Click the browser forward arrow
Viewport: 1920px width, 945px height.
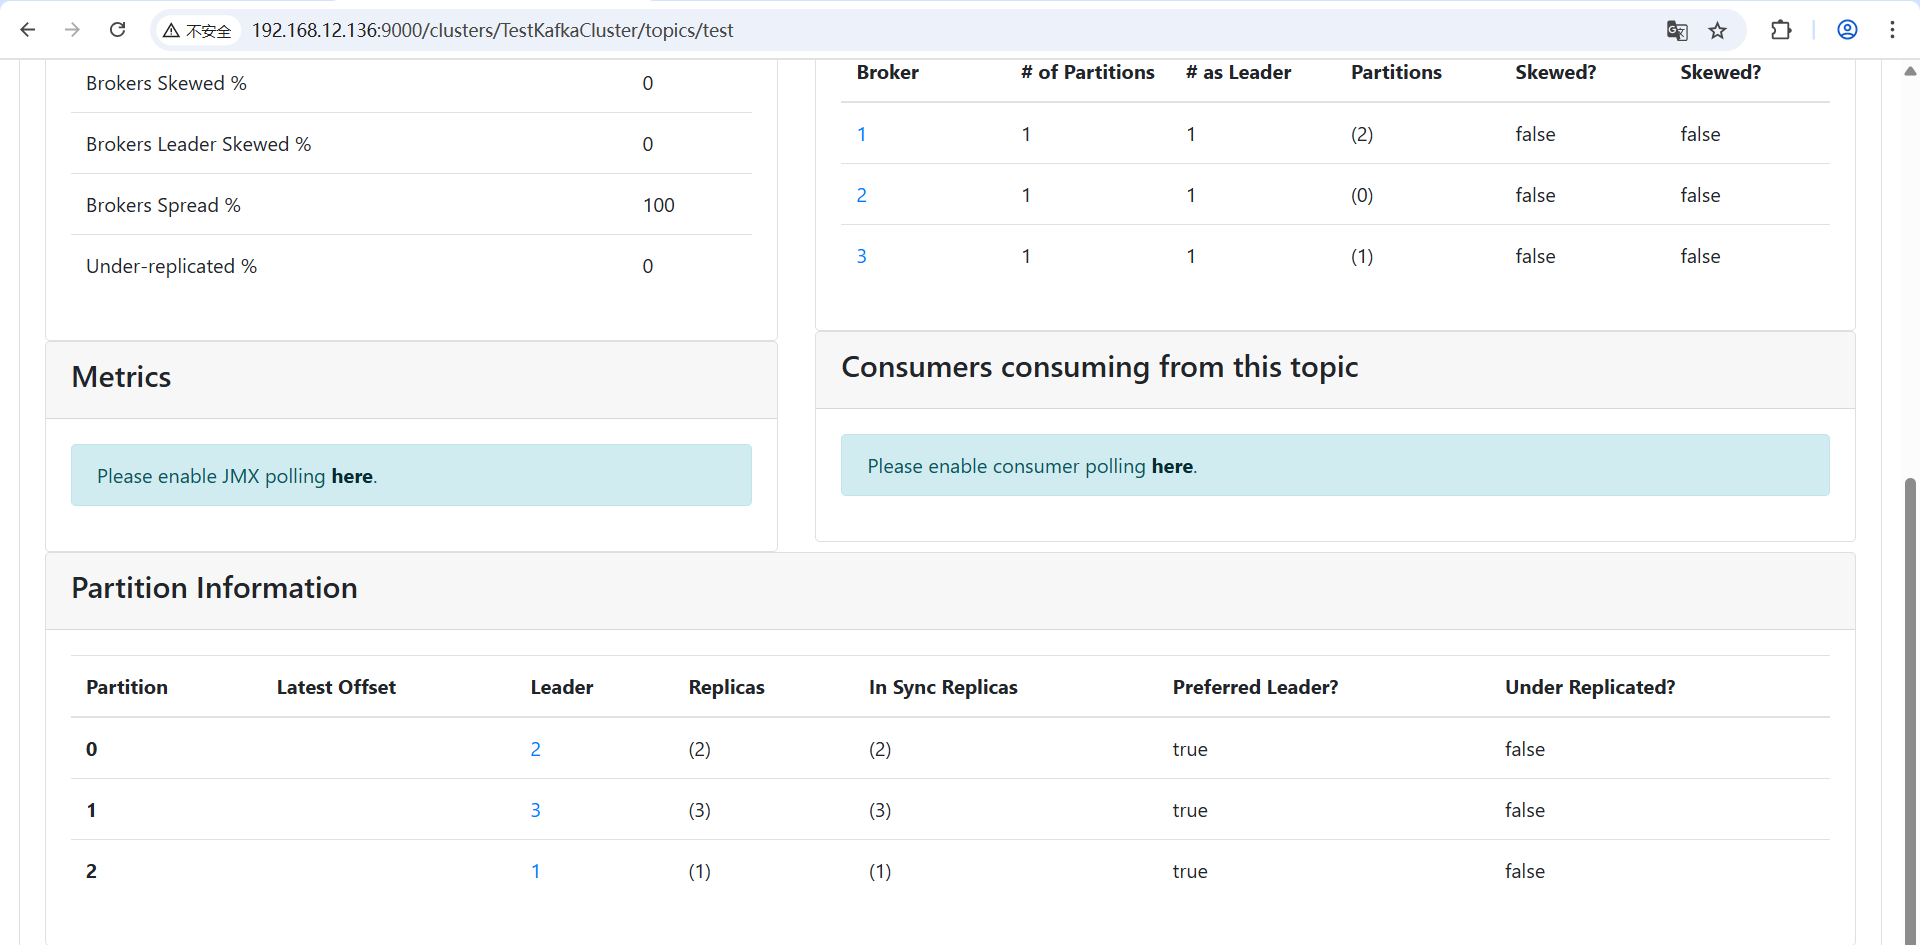click(72, 30)
